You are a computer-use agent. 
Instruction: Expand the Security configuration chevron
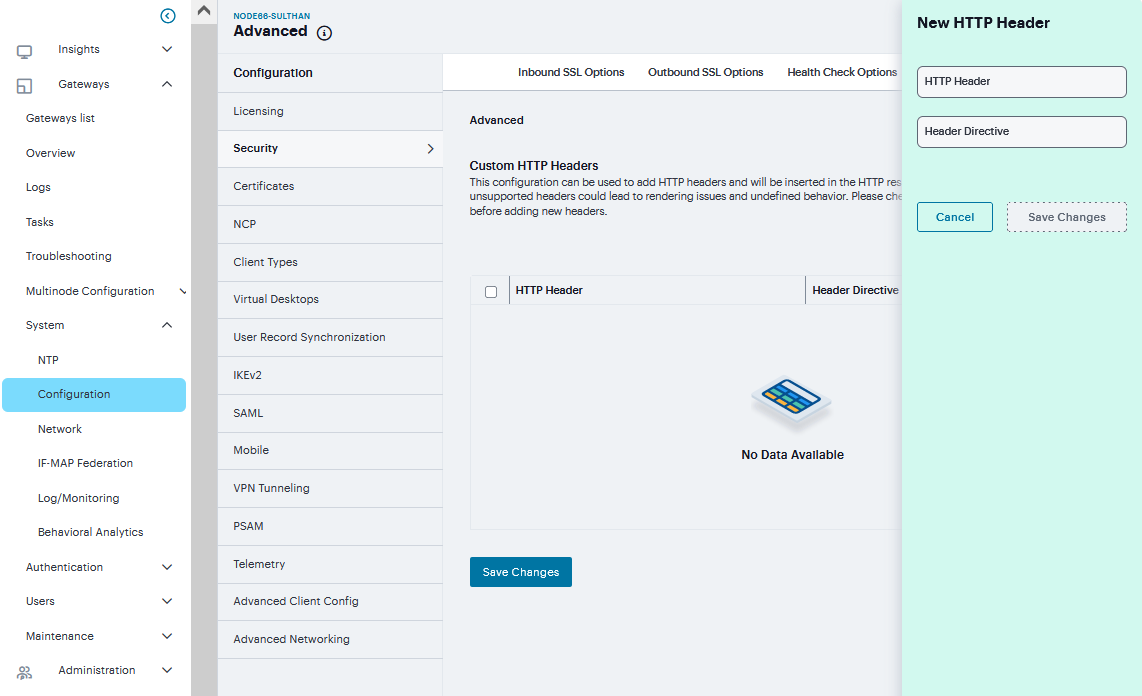tap(430, 149)
